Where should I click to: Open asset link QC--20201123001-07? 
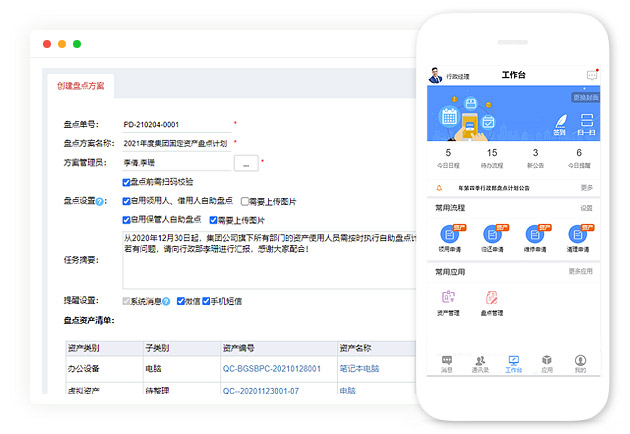click(261, 391)
